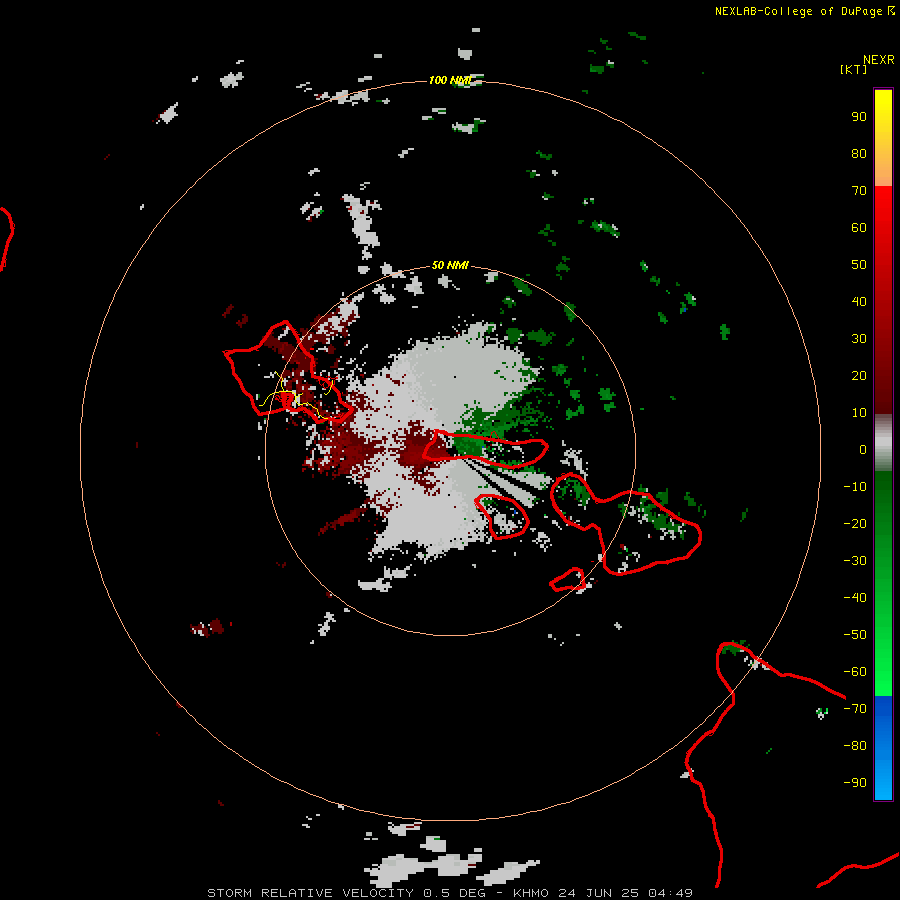This screenshot has height=900, width=900.
Task: Click the -50 value on the velocity scale
Action: pyautogui.click(x=855, y=635)
